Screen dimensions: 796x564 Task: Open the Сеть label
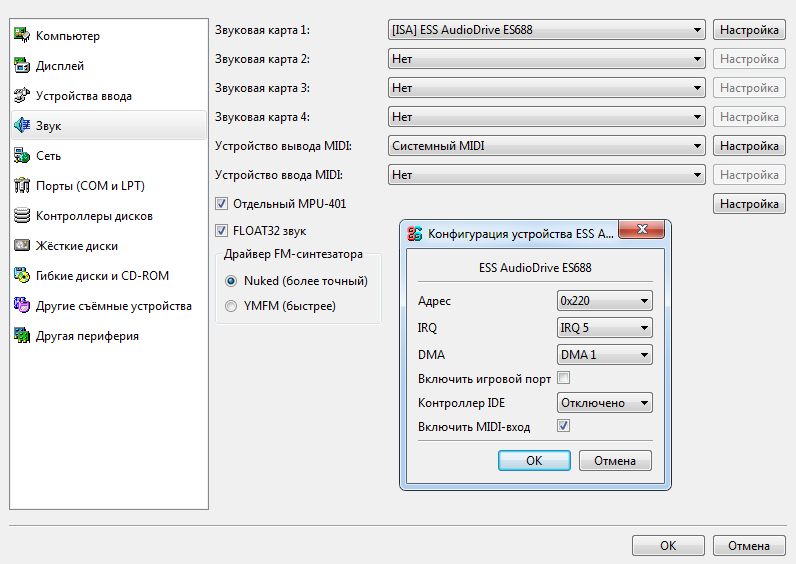pos(48,155)
